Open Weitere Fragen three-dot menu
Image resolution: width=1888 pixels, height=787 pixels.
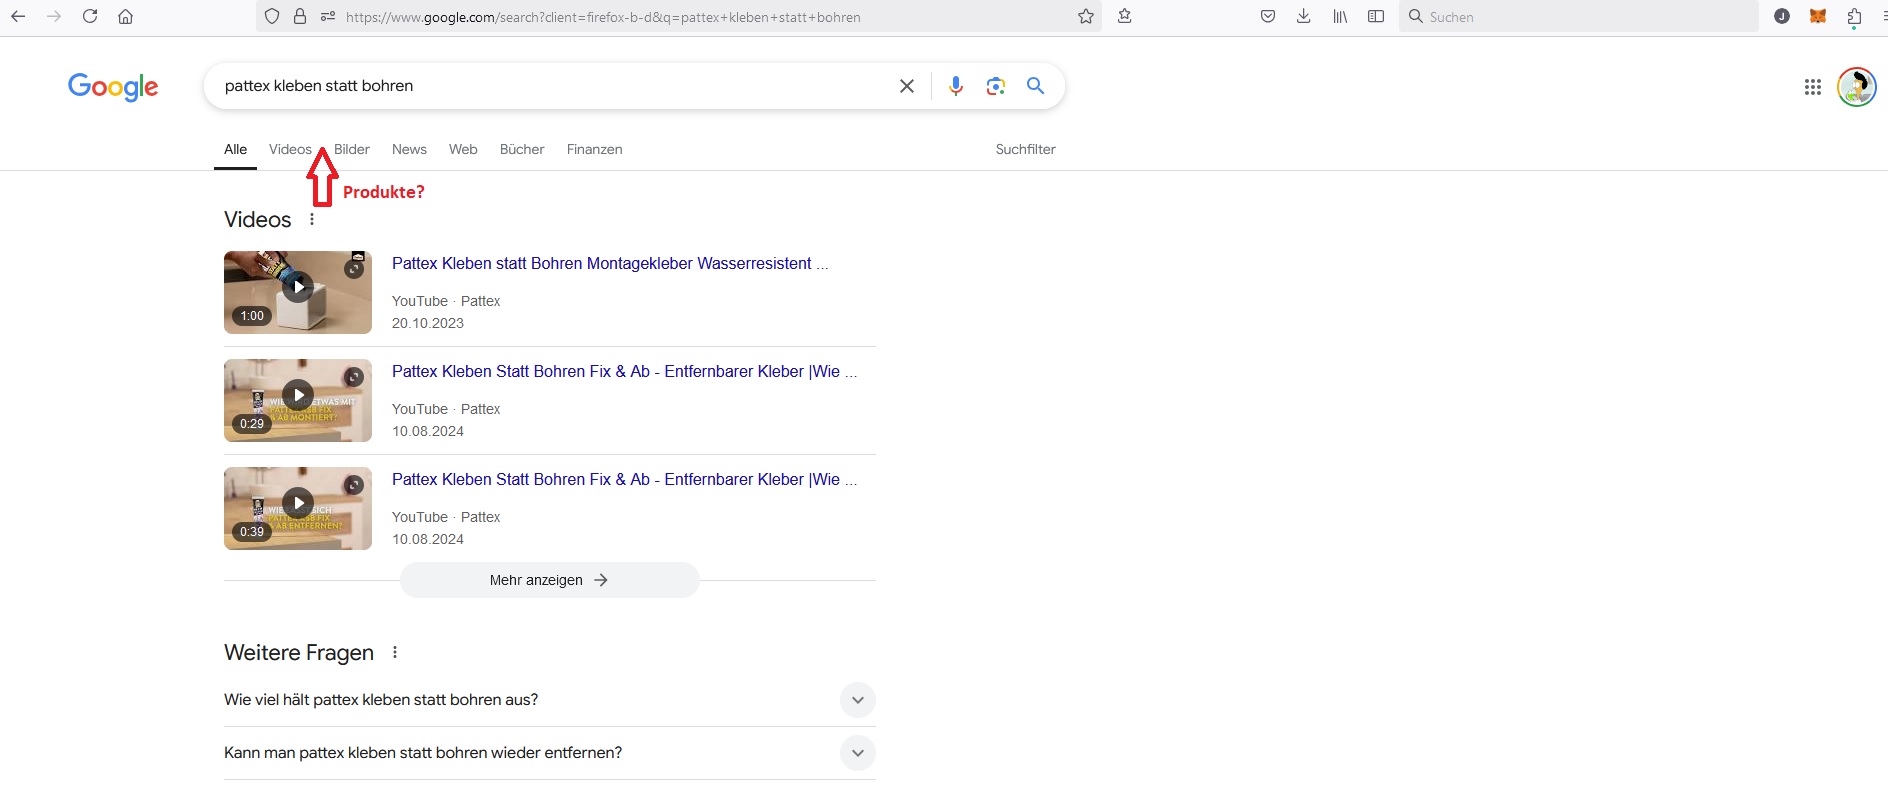pyautogui.click(x=395, y=652)
